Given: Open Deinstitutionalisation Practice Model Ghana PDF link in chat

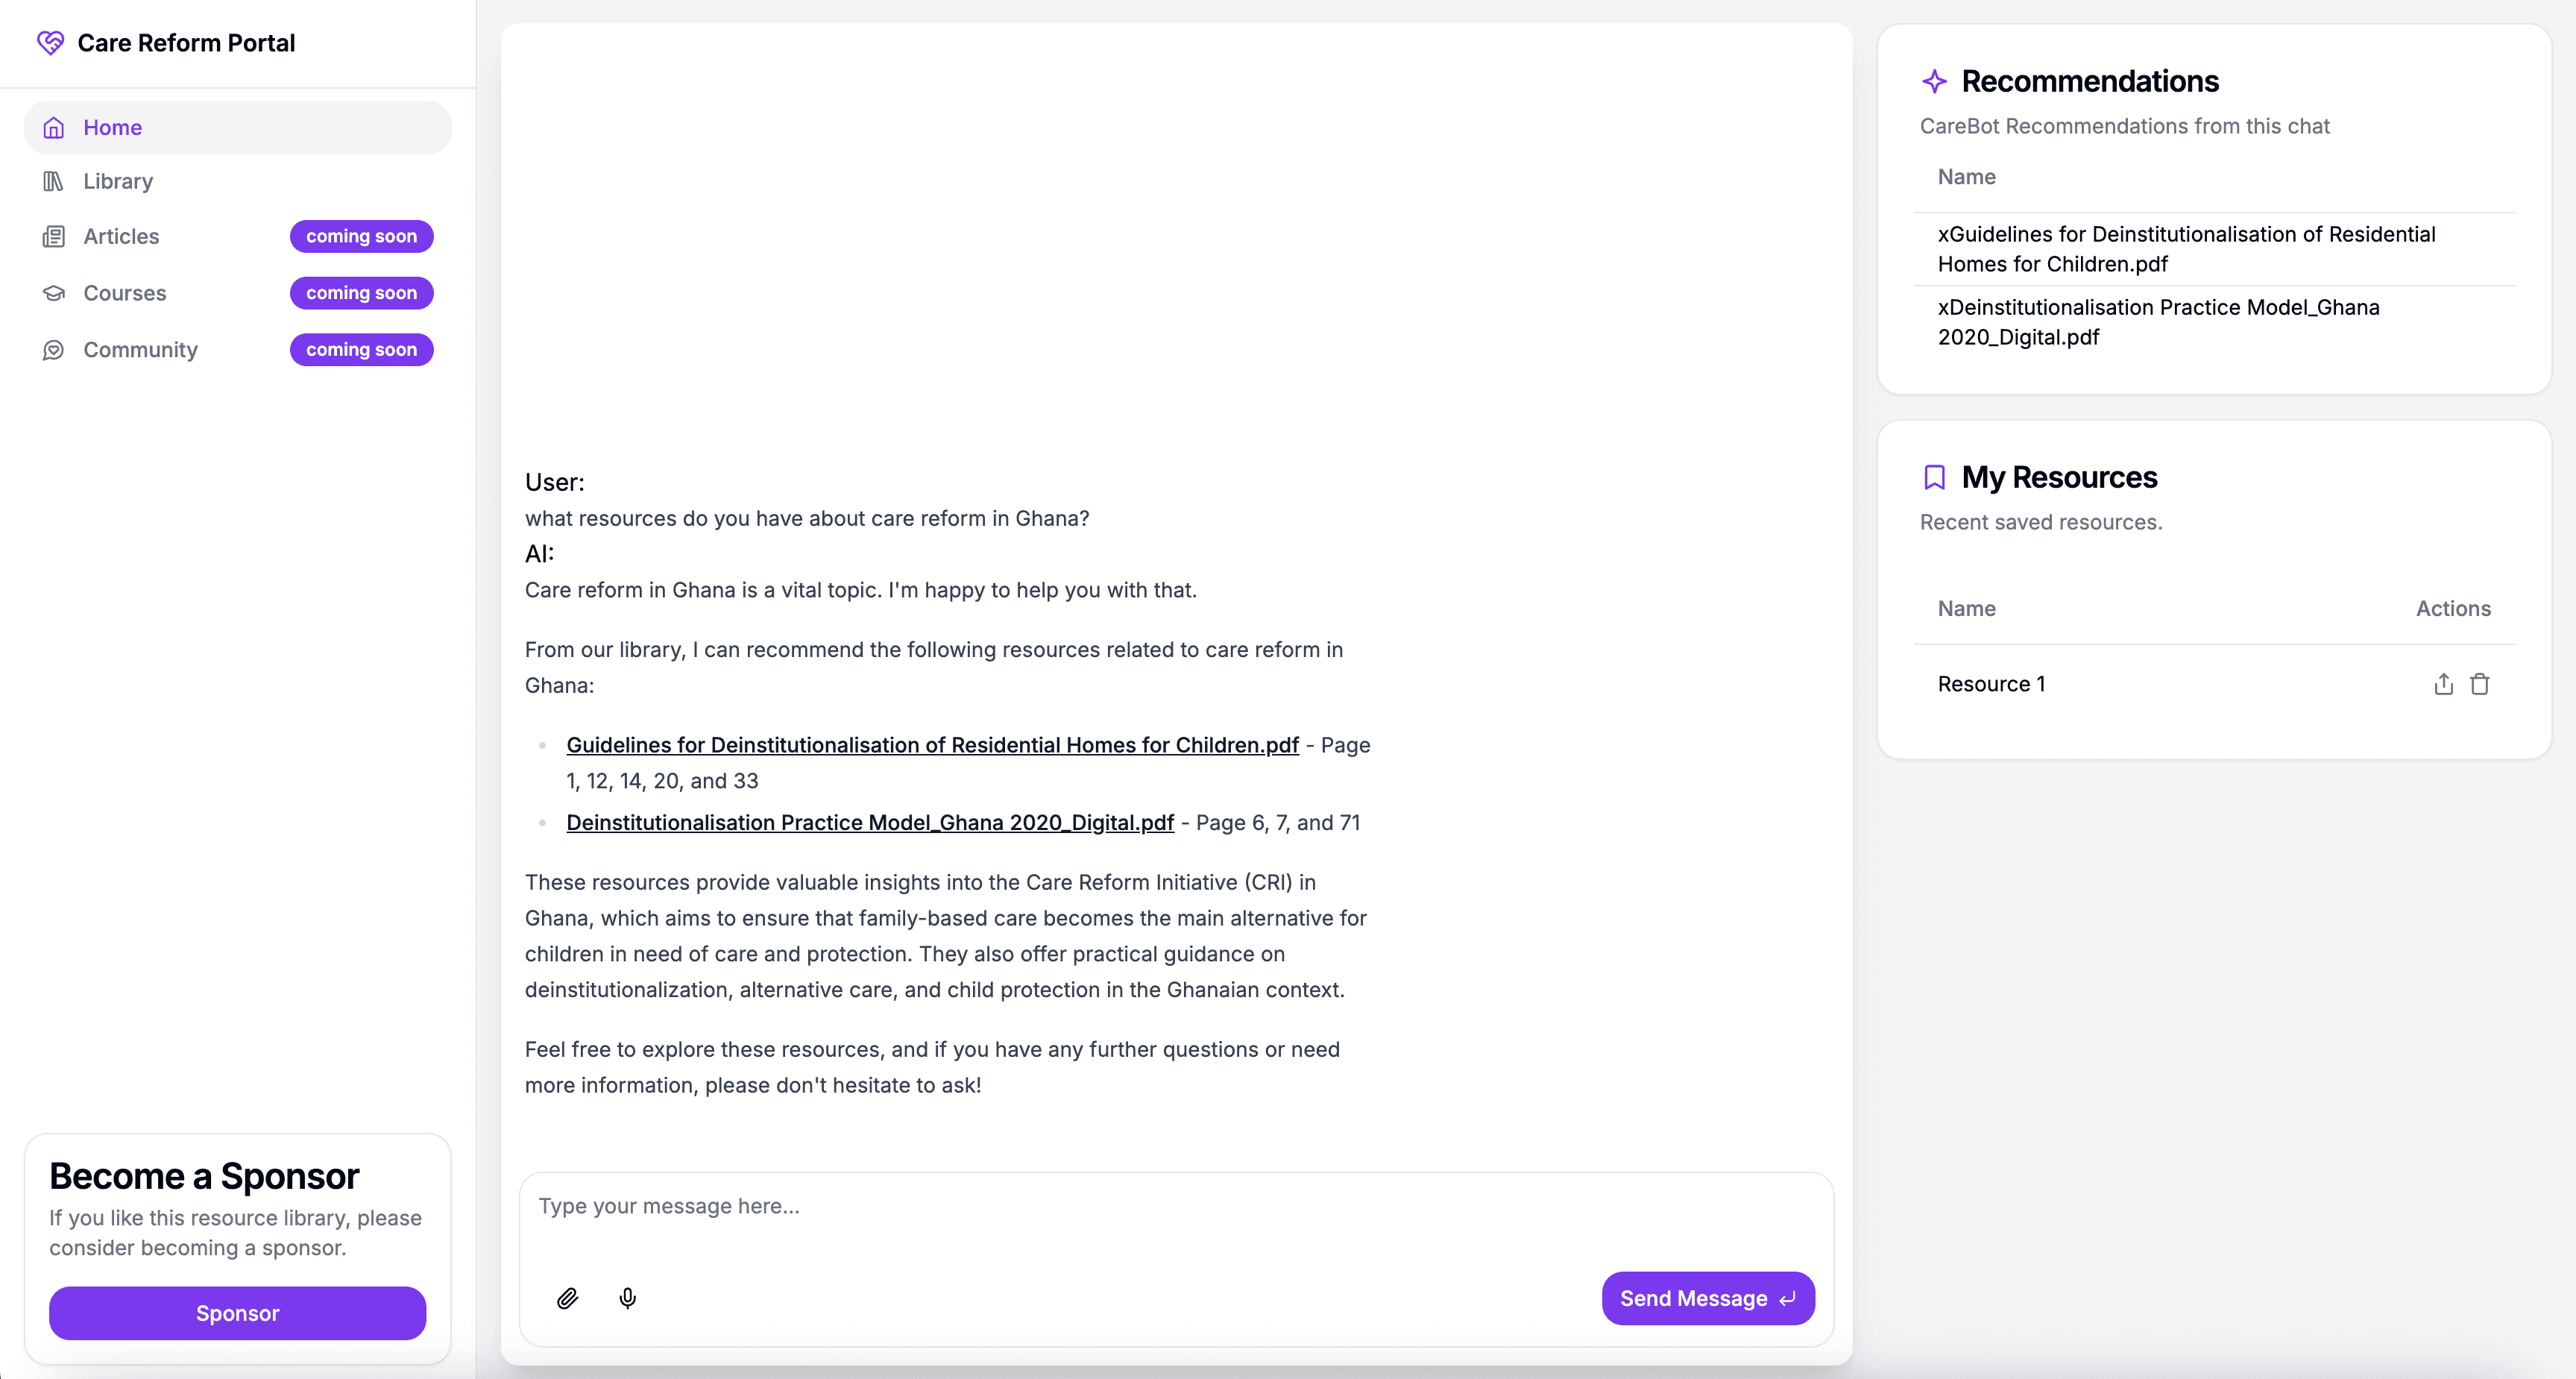Looking at the screenshot, I should pyautogui.click(x=869, y=822).
